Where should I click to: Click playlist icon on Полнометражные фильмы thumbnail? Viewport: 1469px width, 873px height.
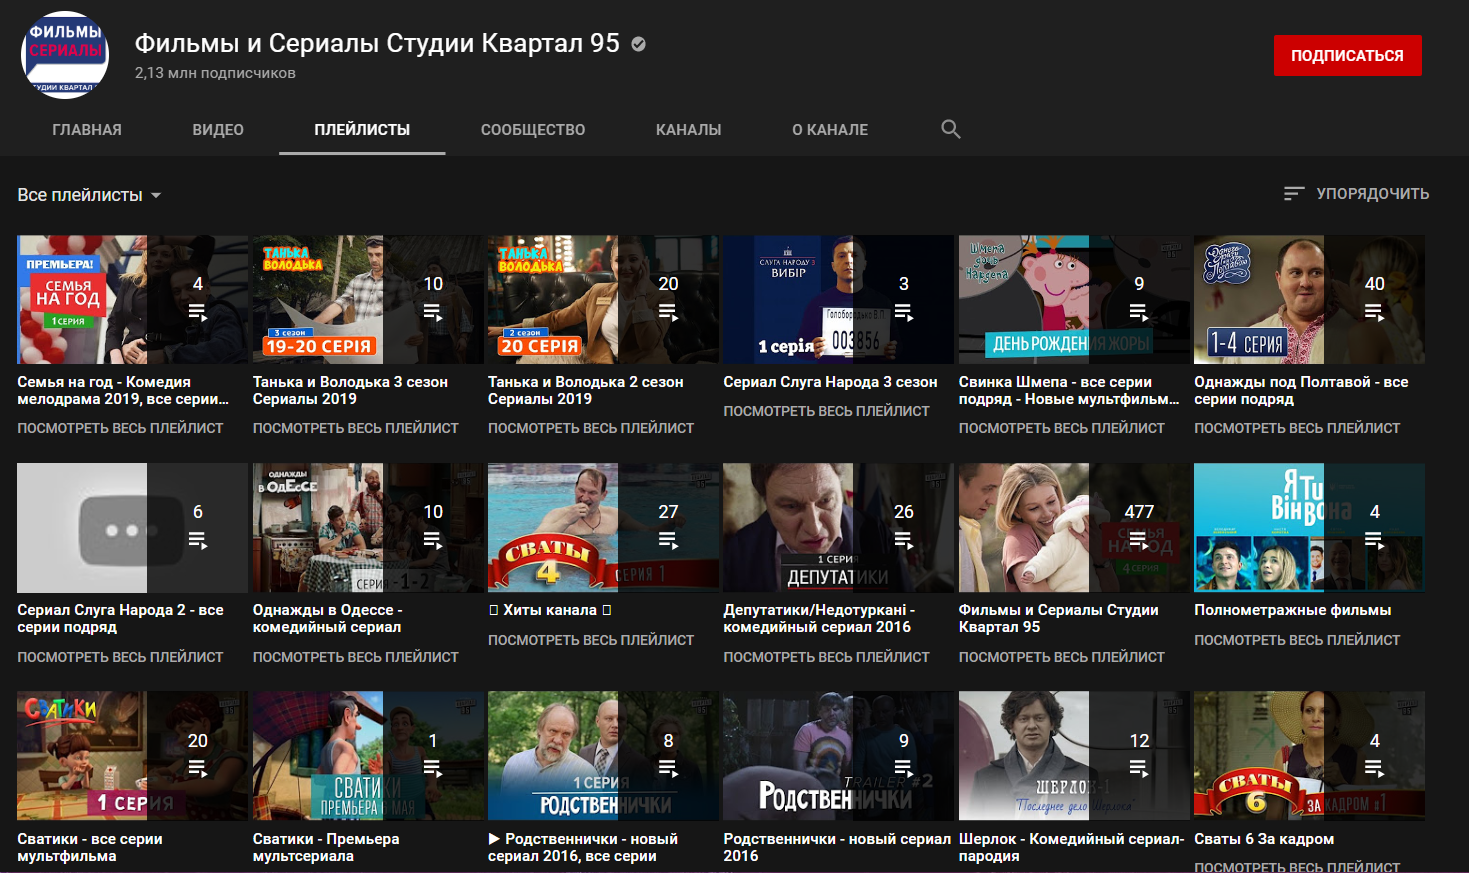point(1375,541)
